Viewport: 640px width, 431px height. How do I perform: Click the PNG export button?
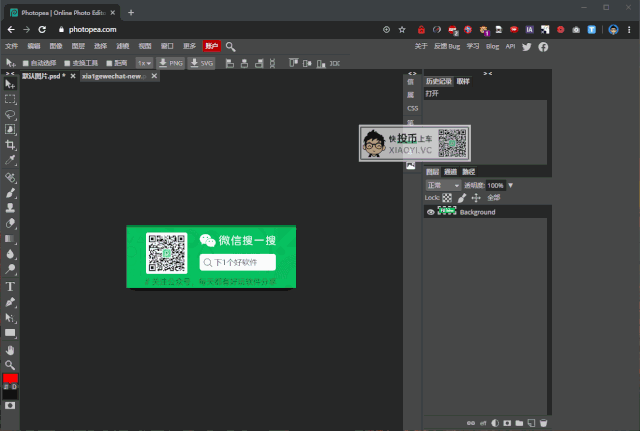point(171,63)
